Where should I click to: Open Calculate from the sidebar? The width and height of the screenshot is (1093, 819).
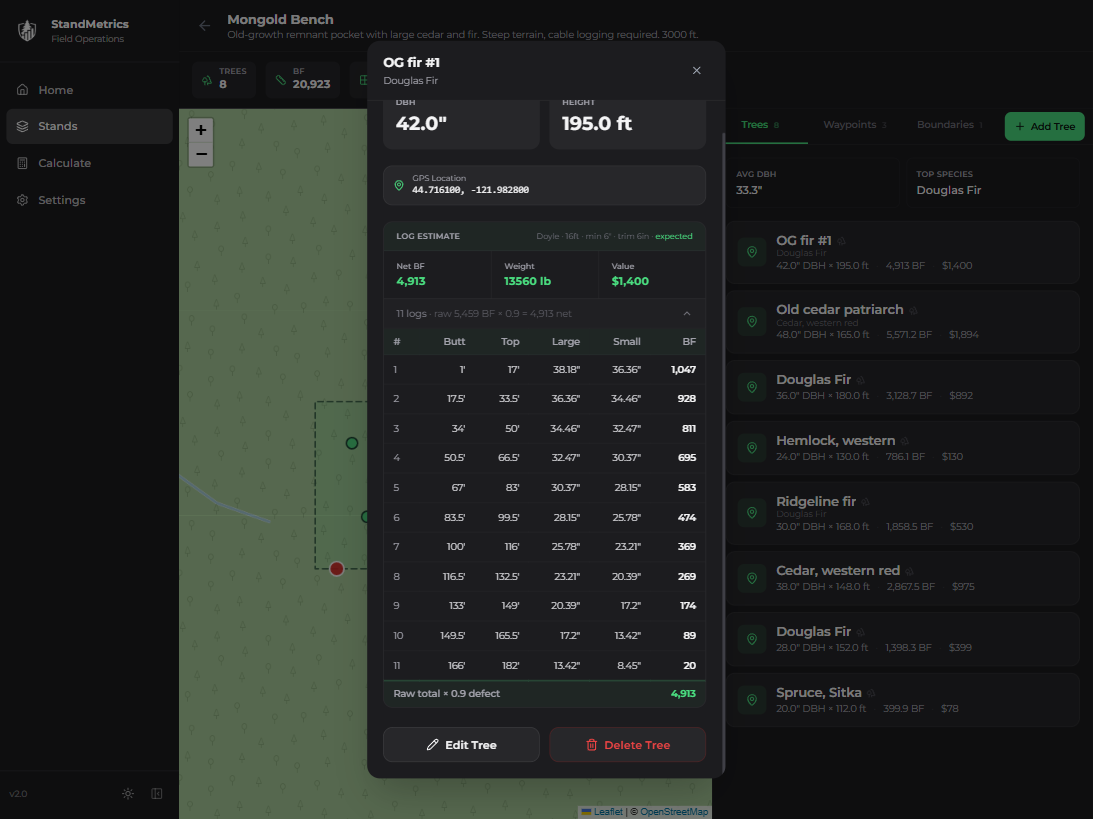tap(64, 163)
